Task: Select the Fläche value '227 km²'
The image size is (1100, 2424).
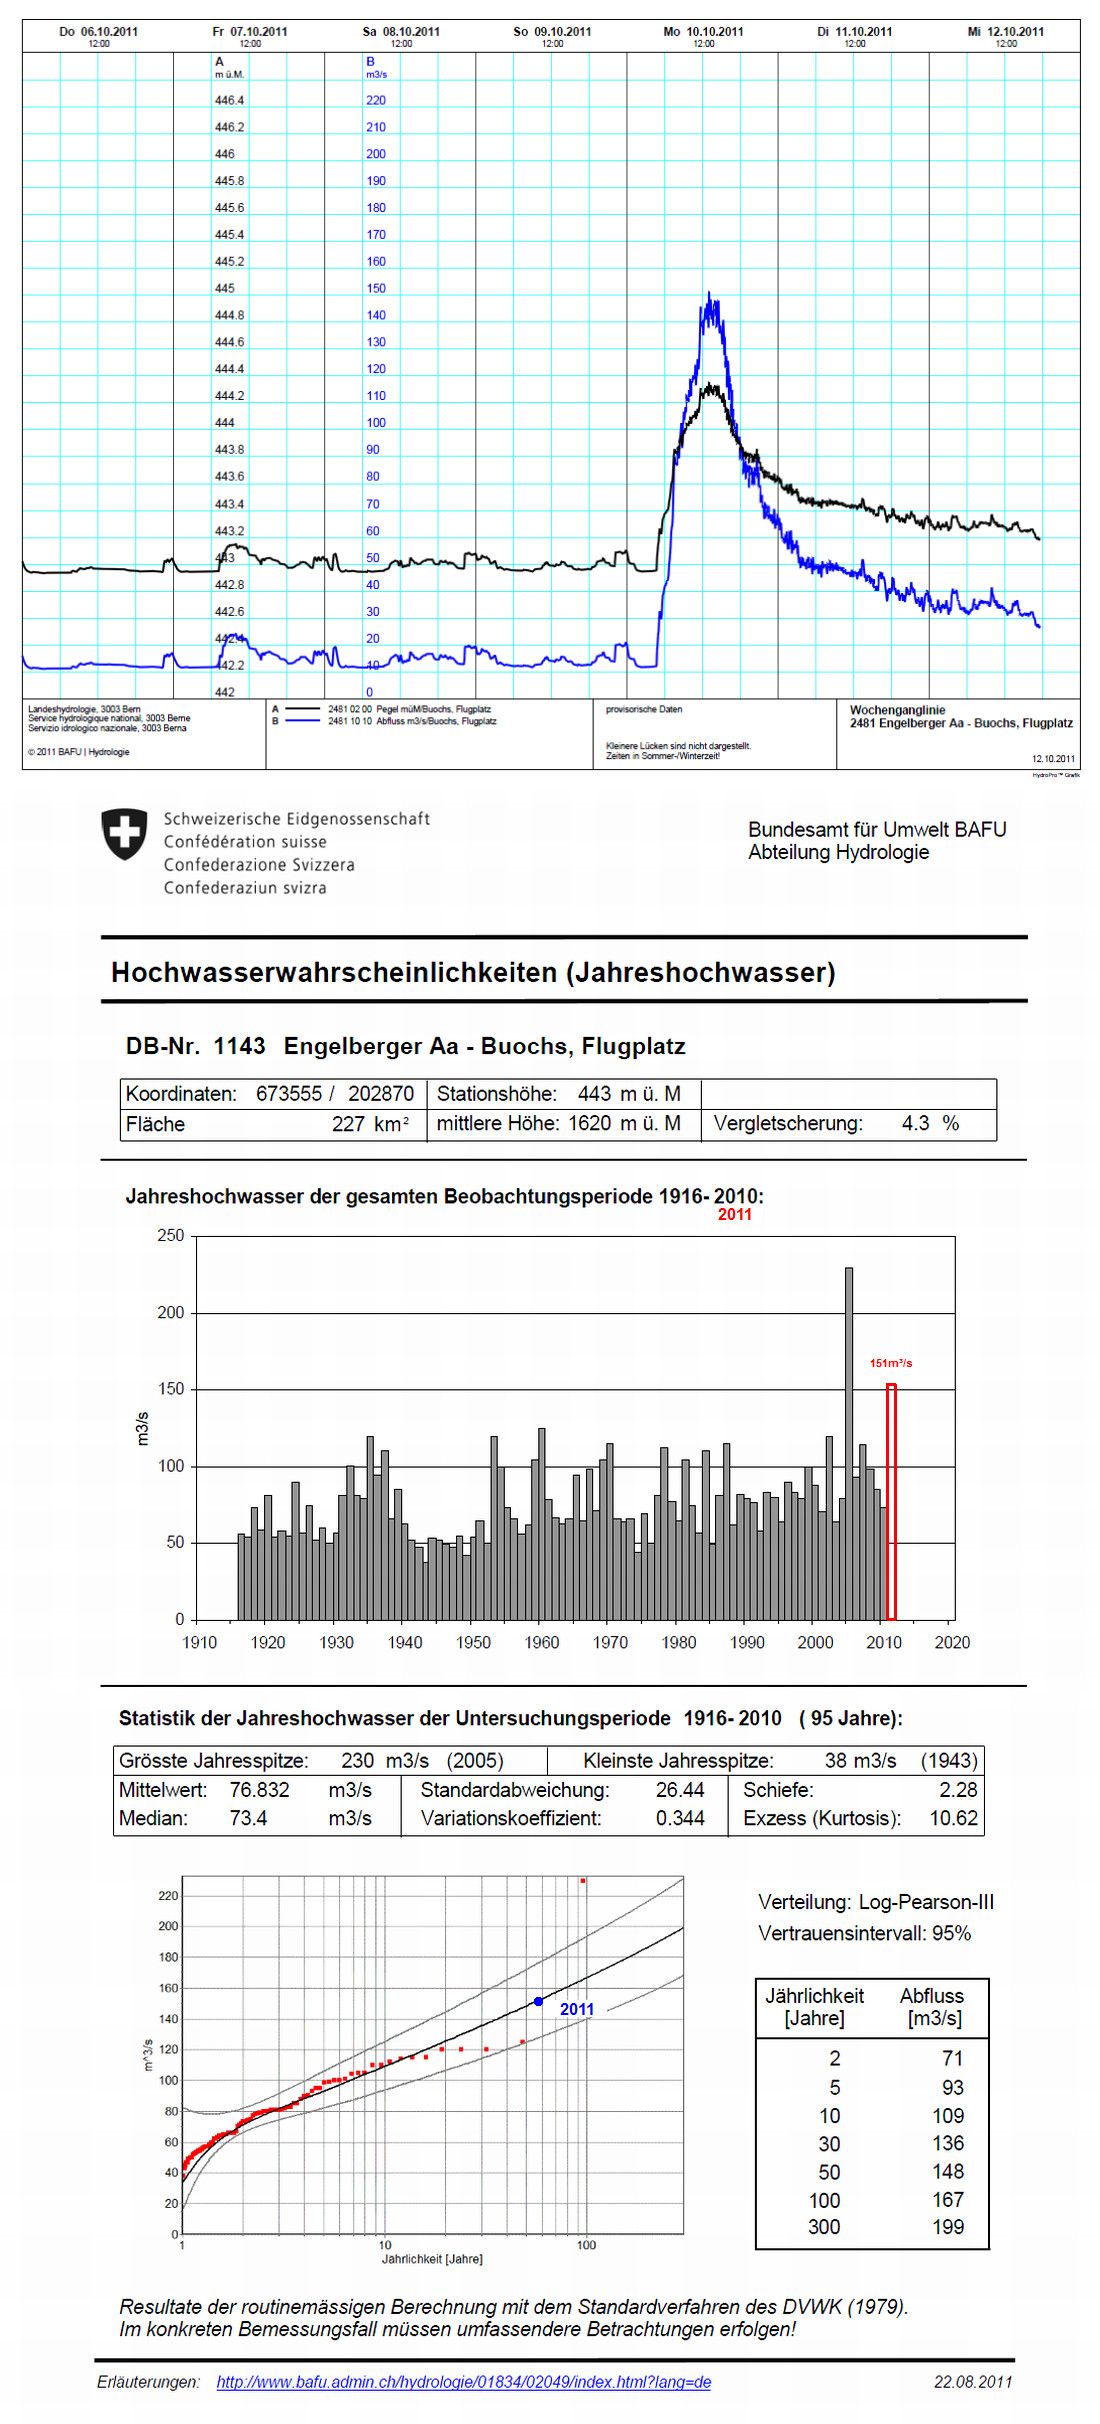Action: tap(371, 1124)
